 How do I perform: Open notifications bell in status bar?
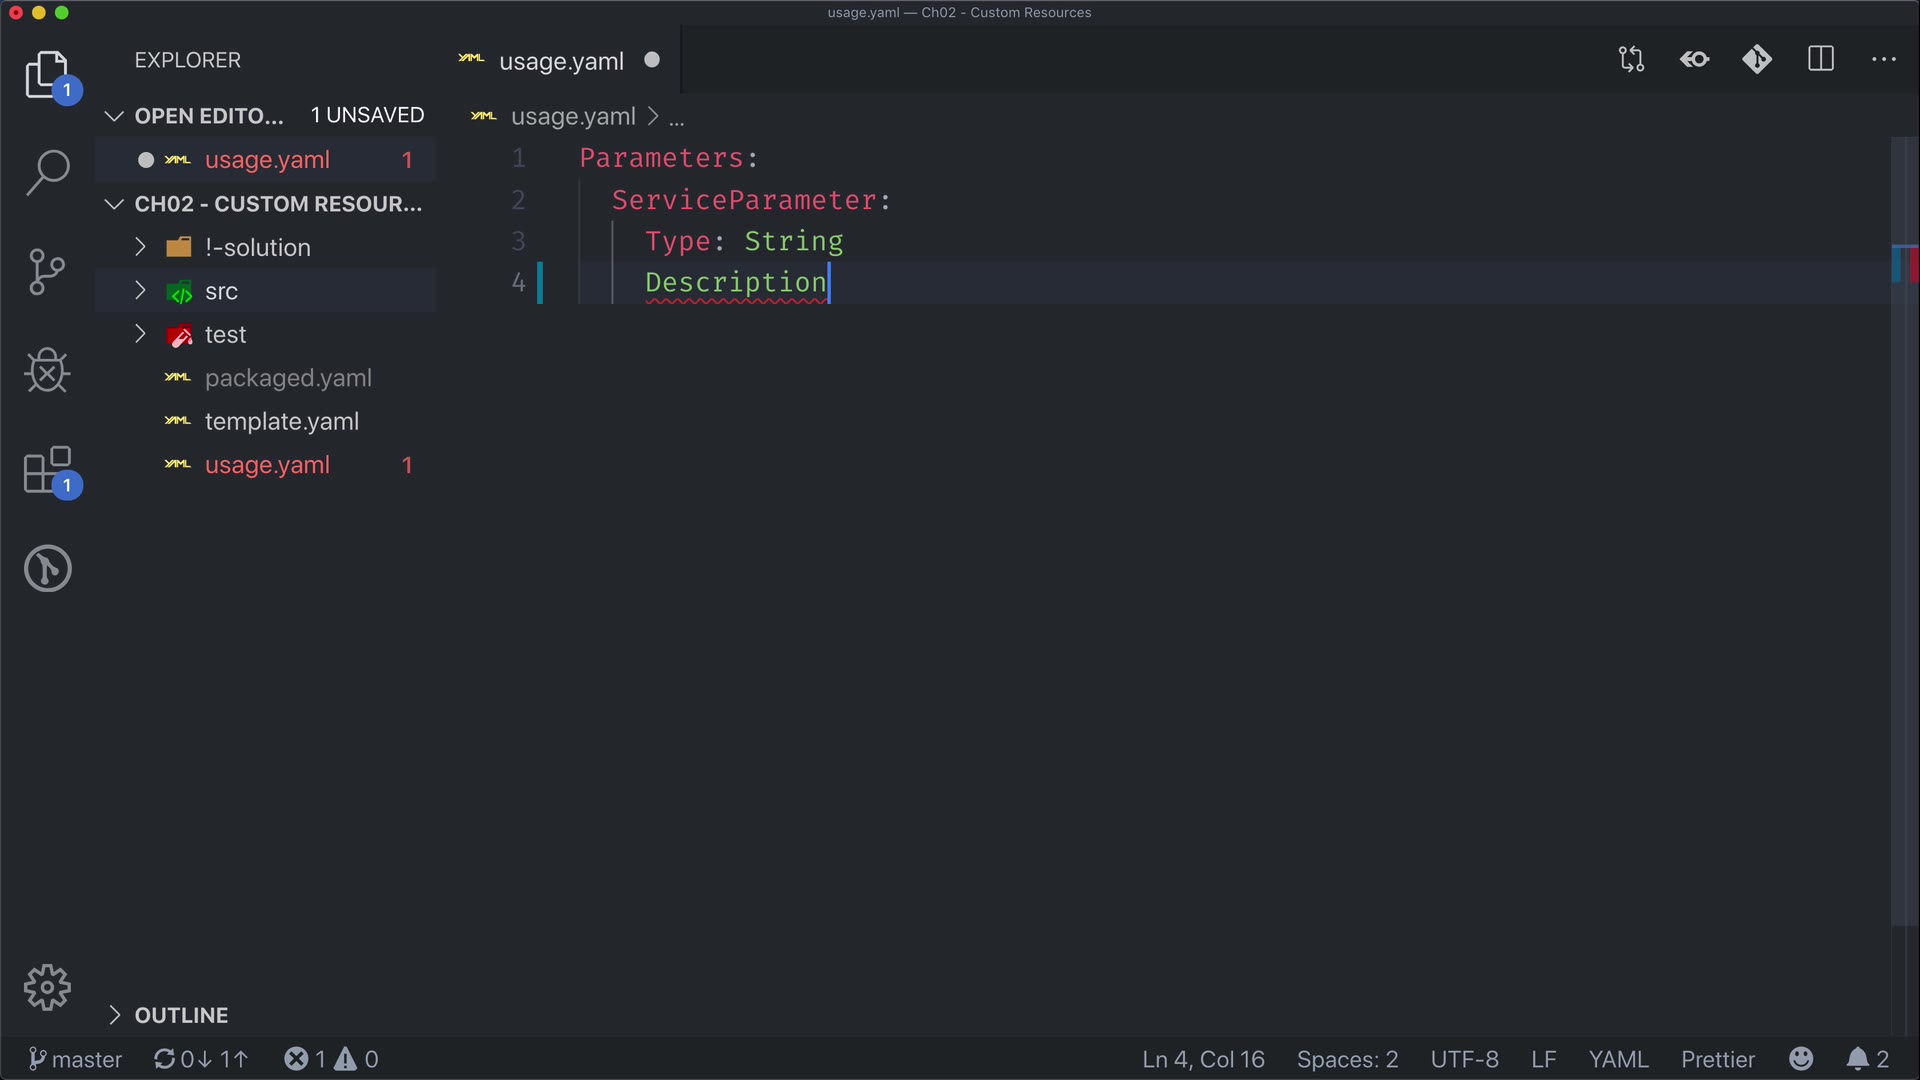point(1866,1059)
